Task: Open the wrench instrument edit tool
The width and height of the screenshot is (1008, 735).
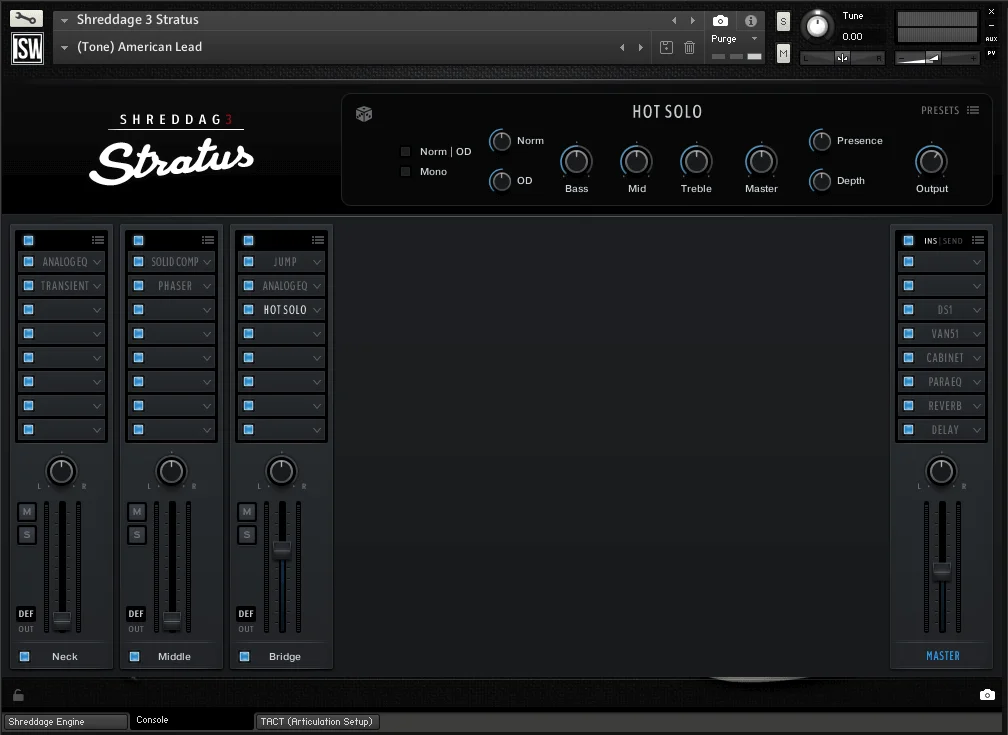Action: tap(26, 18)
